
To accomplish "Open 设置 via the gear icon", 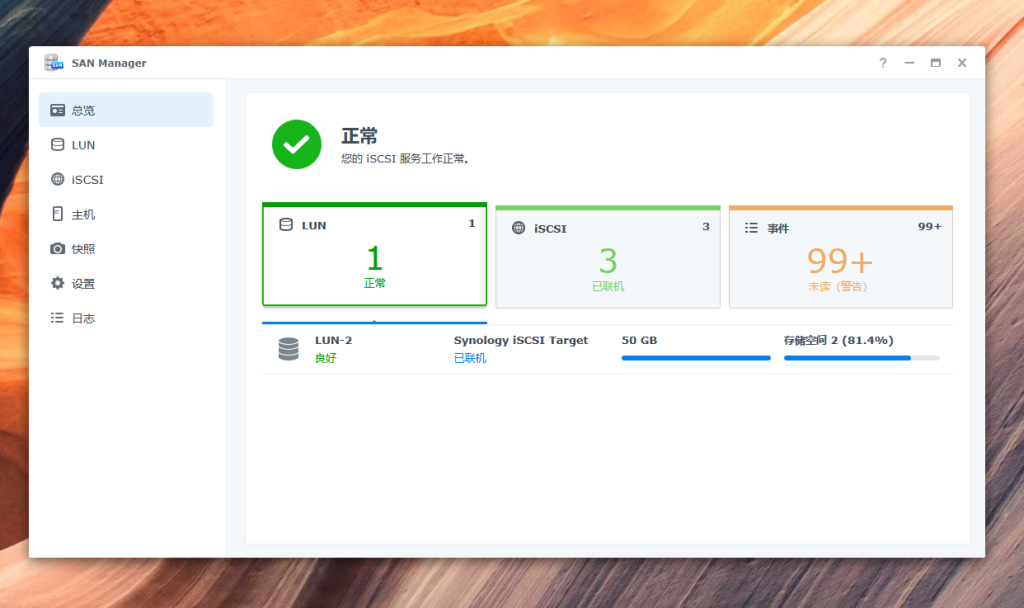I will tap(58, 284).
